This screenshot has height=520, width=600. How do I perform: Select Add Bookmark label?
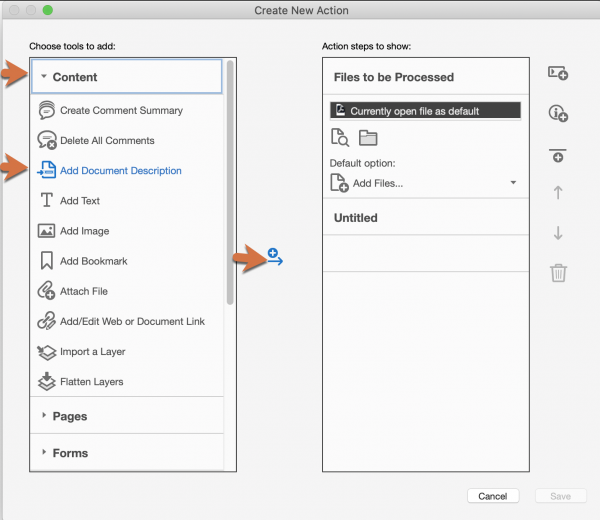94,261
